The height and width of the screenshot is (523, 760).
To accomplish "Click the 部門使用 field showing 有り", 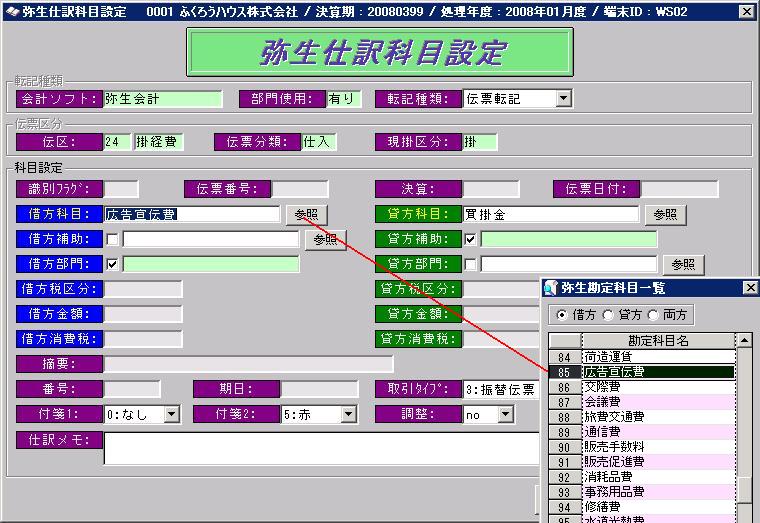I will (x=344, y=99).
